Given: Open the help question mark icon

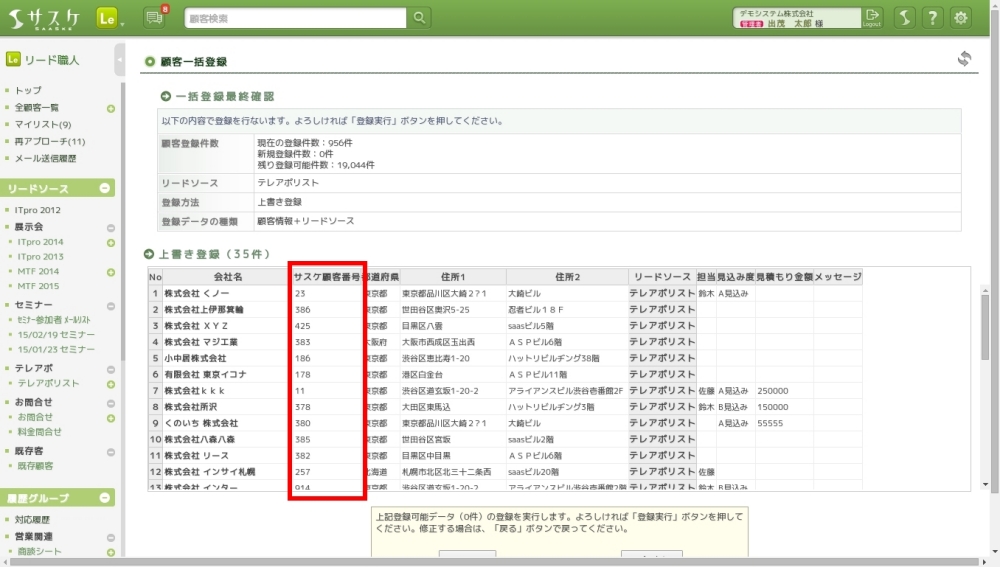Looking at the screenshot, I should coord(931,18).
